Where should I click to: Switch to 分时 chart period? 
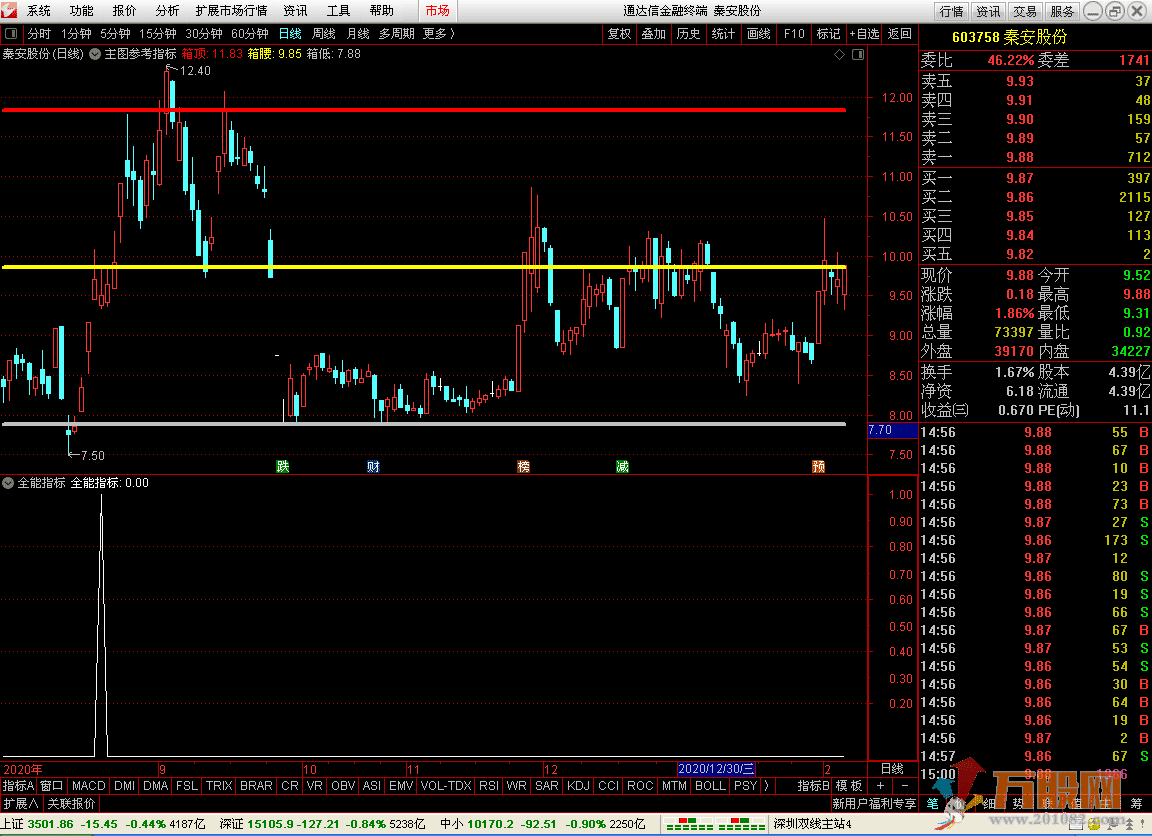[x=39, y=34]
